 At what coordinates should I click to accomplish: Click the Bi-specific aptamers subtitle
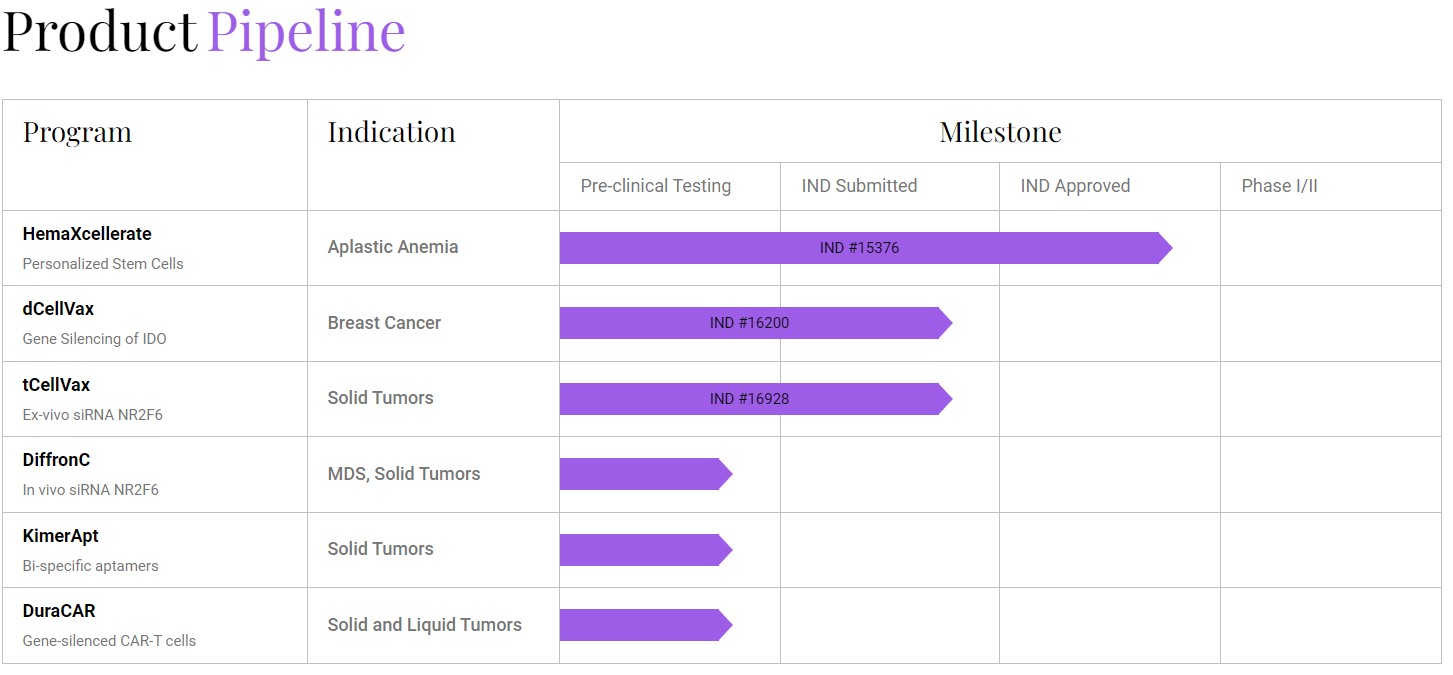[91, 566]
